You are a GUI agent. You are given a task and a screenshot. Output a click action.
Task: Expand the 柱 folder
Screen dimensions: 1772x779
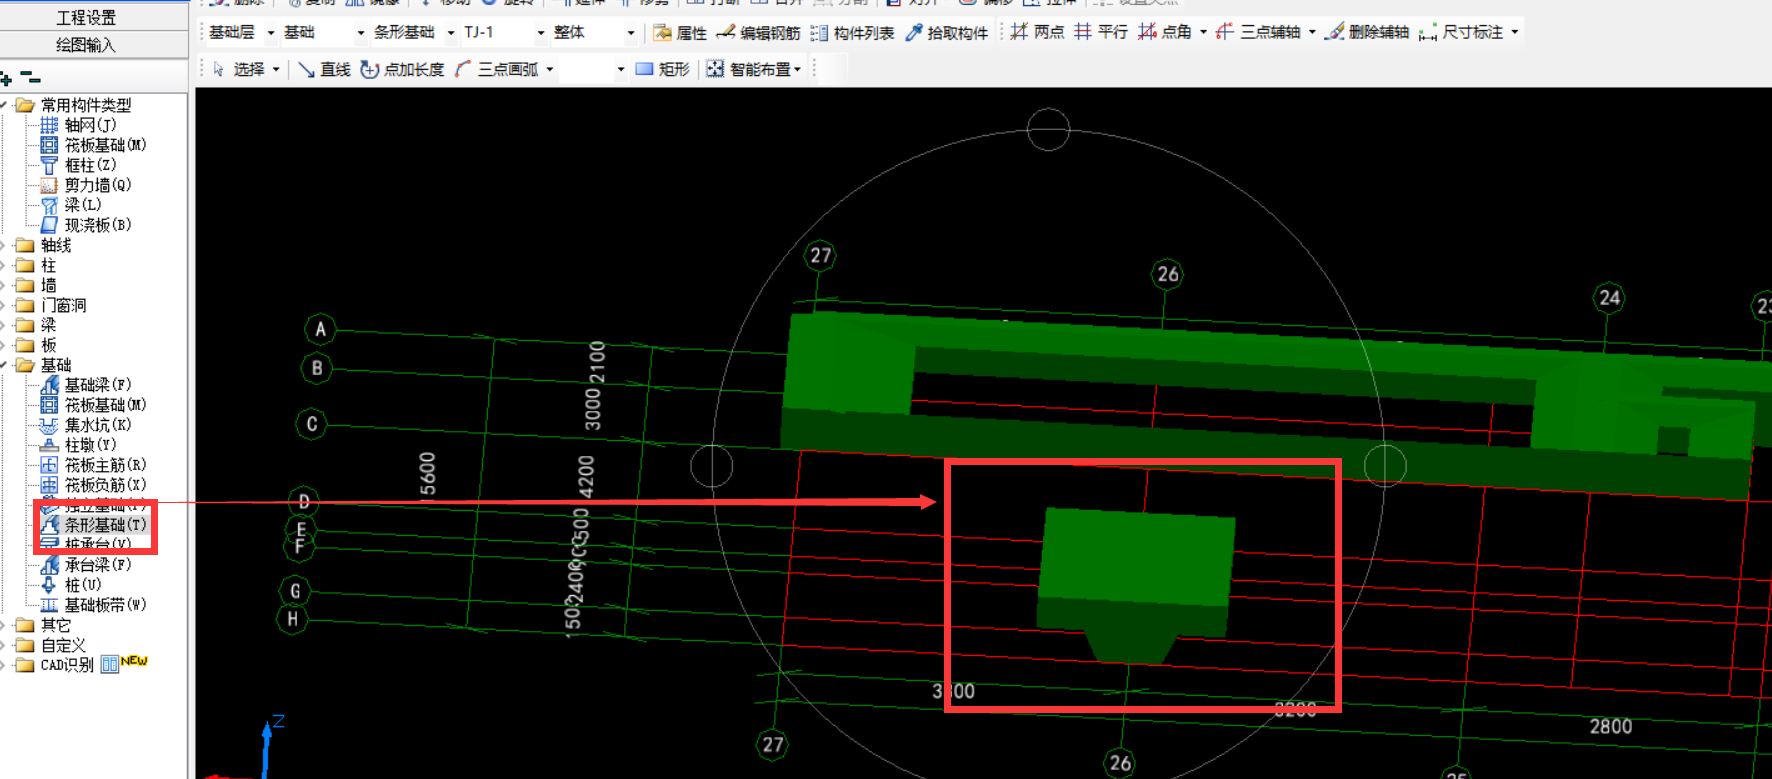4,265
